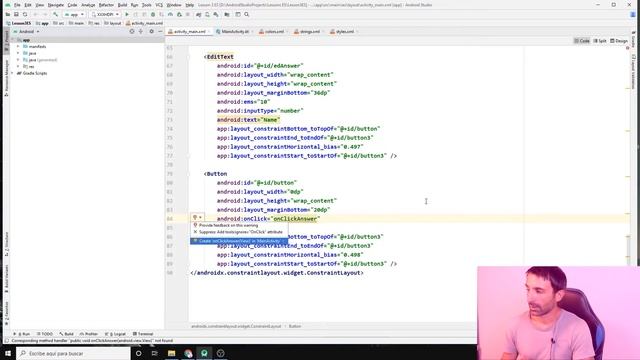Image resolution: width=640 pixels, height=360 pixels.
Task: Click the taskbar search box
Action: click(x=73, y=353)
